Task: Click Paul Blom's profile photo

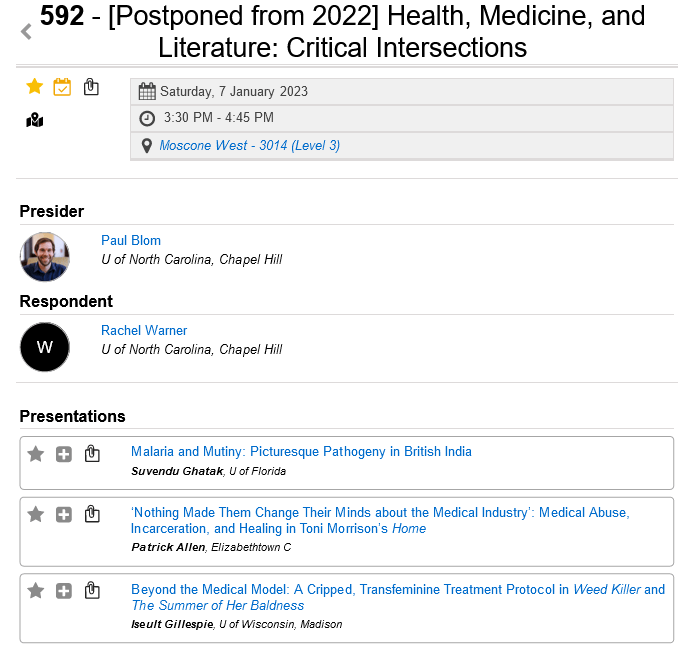Action: pos(45,257)
